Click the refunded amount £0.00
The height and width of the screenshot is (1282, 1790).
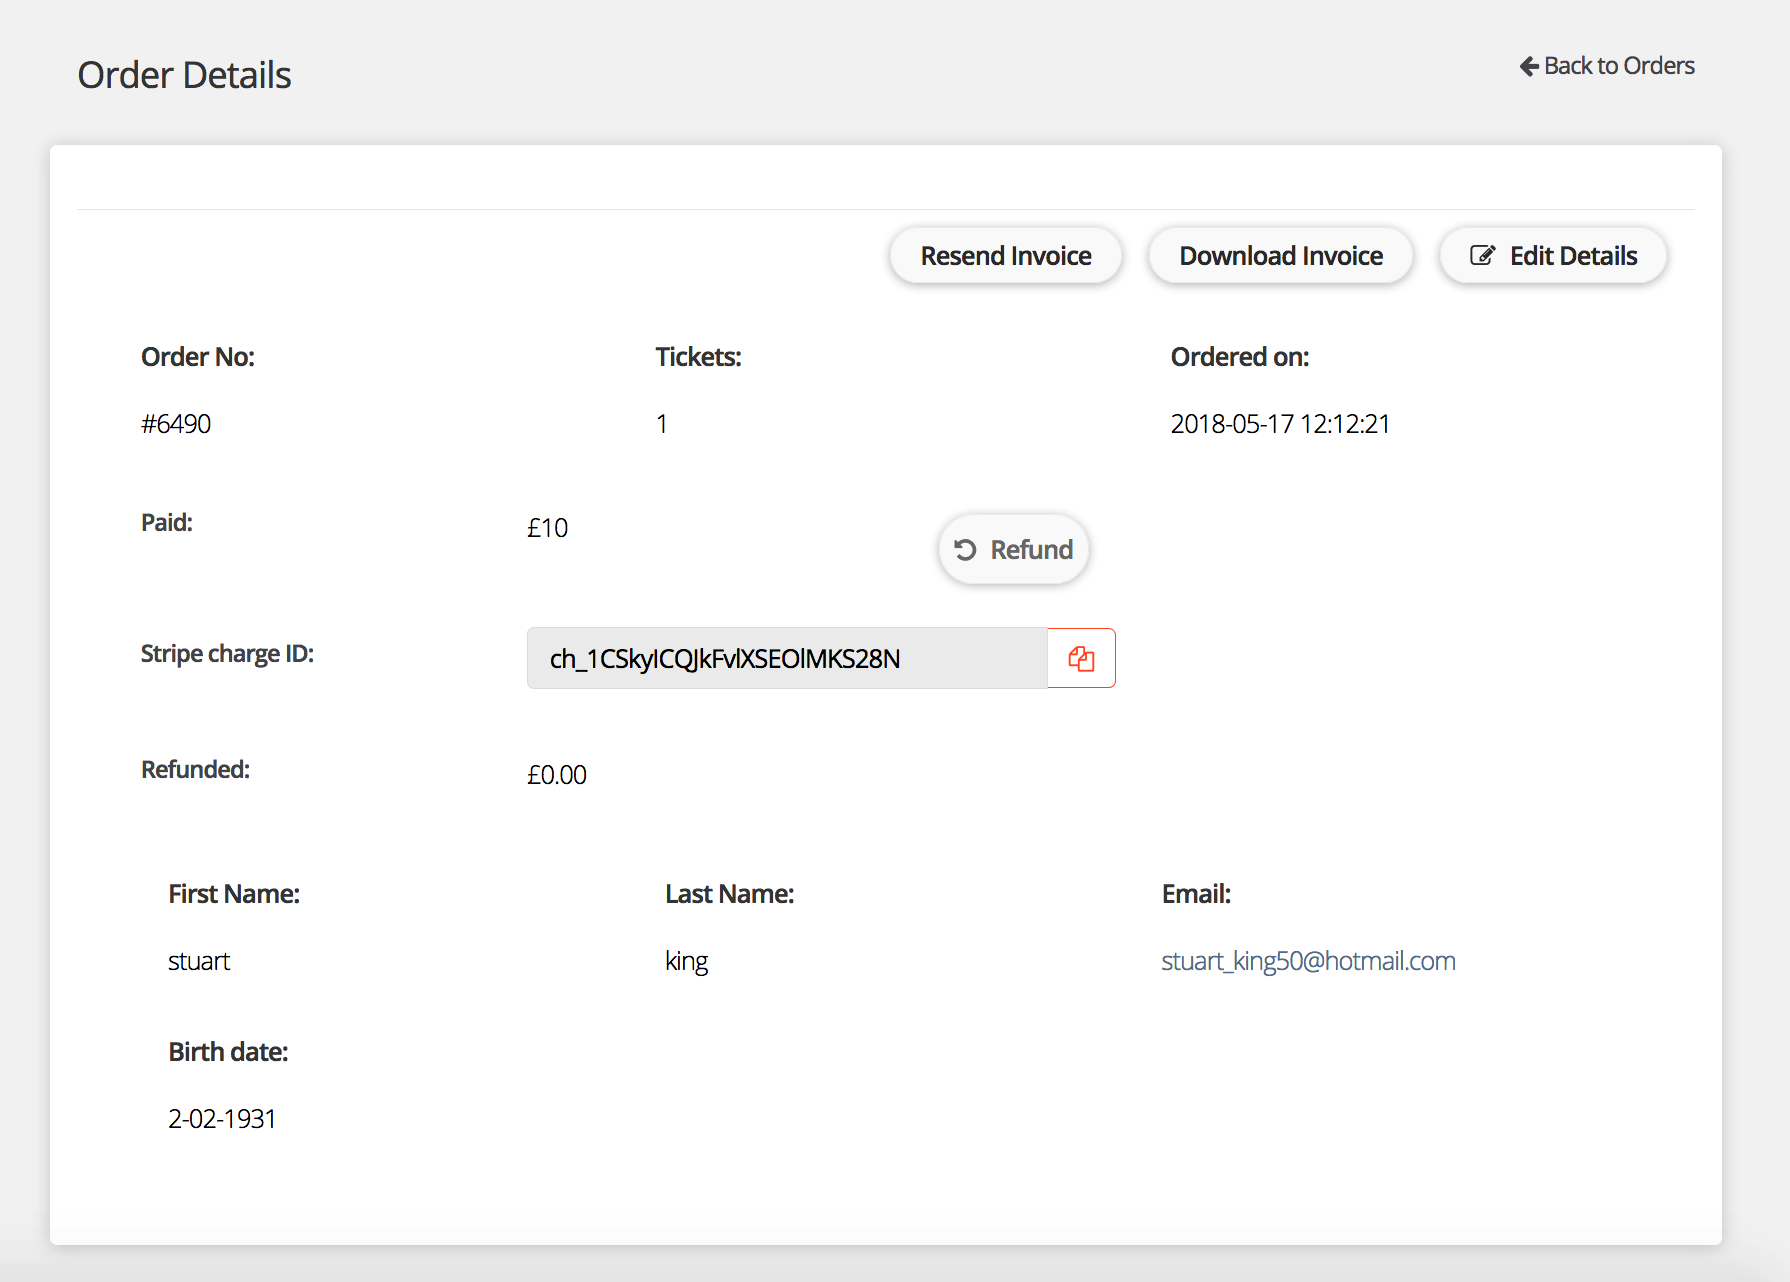(x=557, y=775)
